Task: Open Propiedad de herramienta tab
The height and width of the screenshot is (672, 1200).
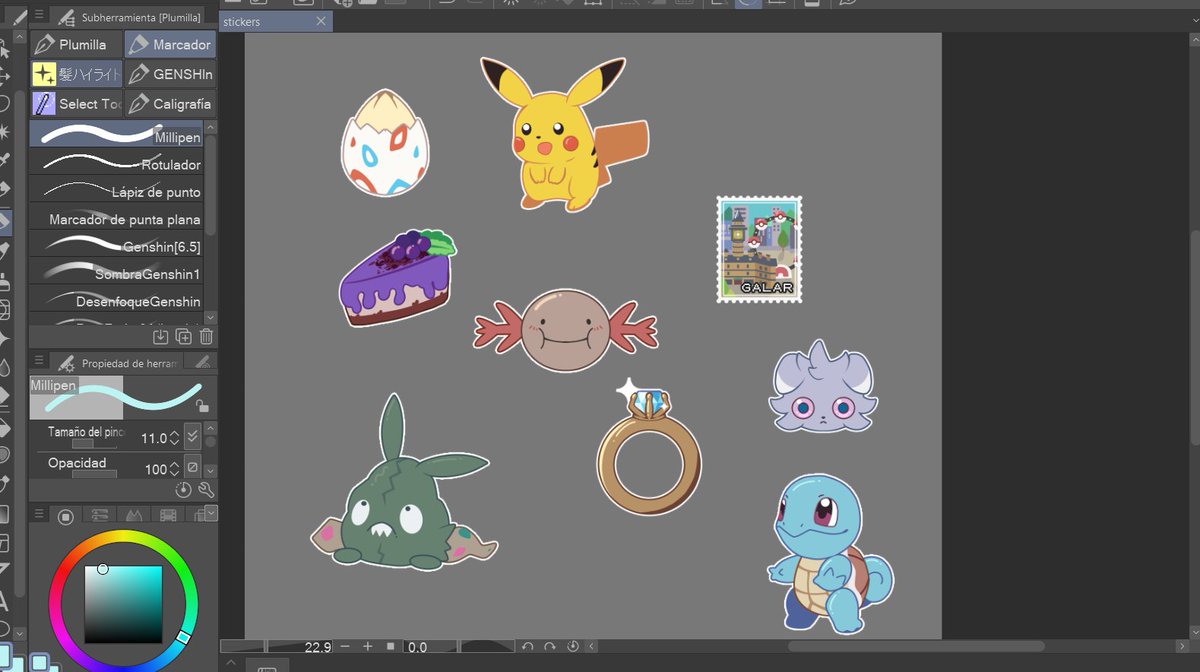Action: point(118,362)
